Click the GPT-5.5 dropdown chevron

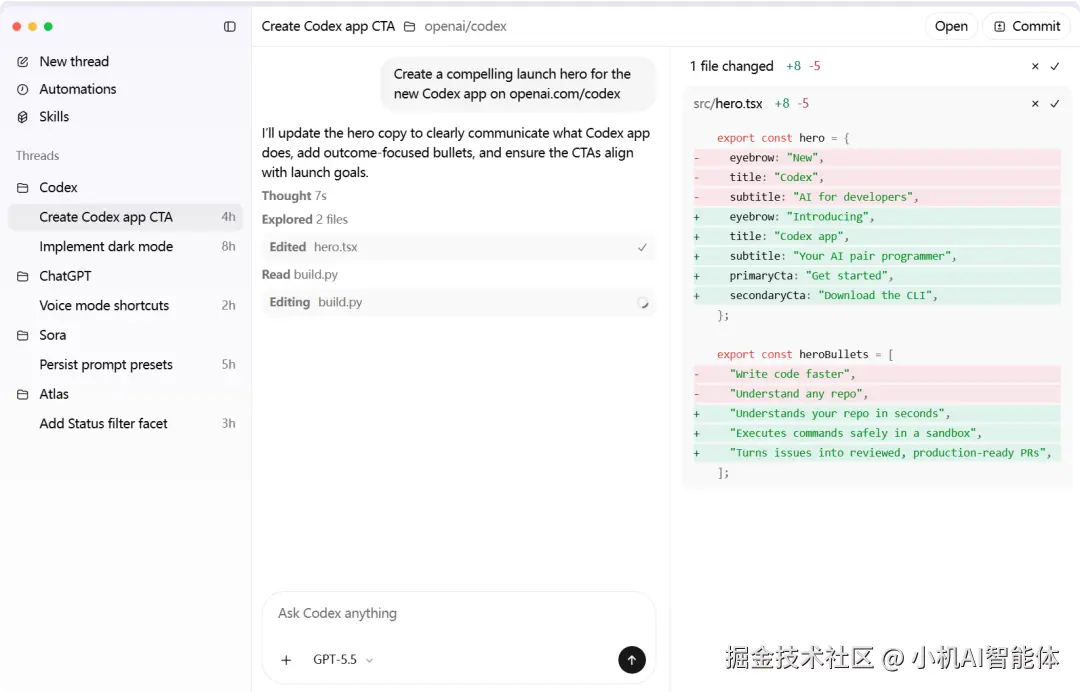[x=369, y=660]
